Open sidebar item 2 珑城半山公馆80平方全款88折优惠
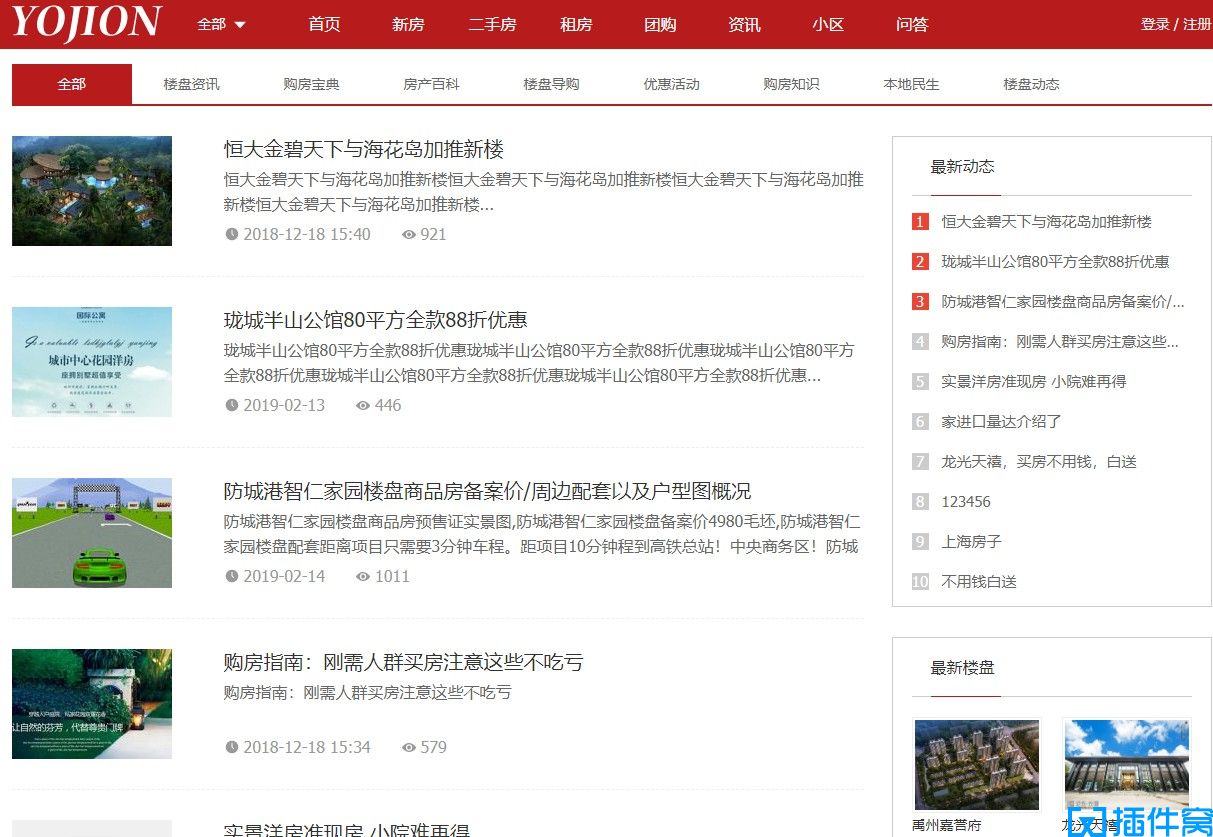 [x=1055, y=262]
